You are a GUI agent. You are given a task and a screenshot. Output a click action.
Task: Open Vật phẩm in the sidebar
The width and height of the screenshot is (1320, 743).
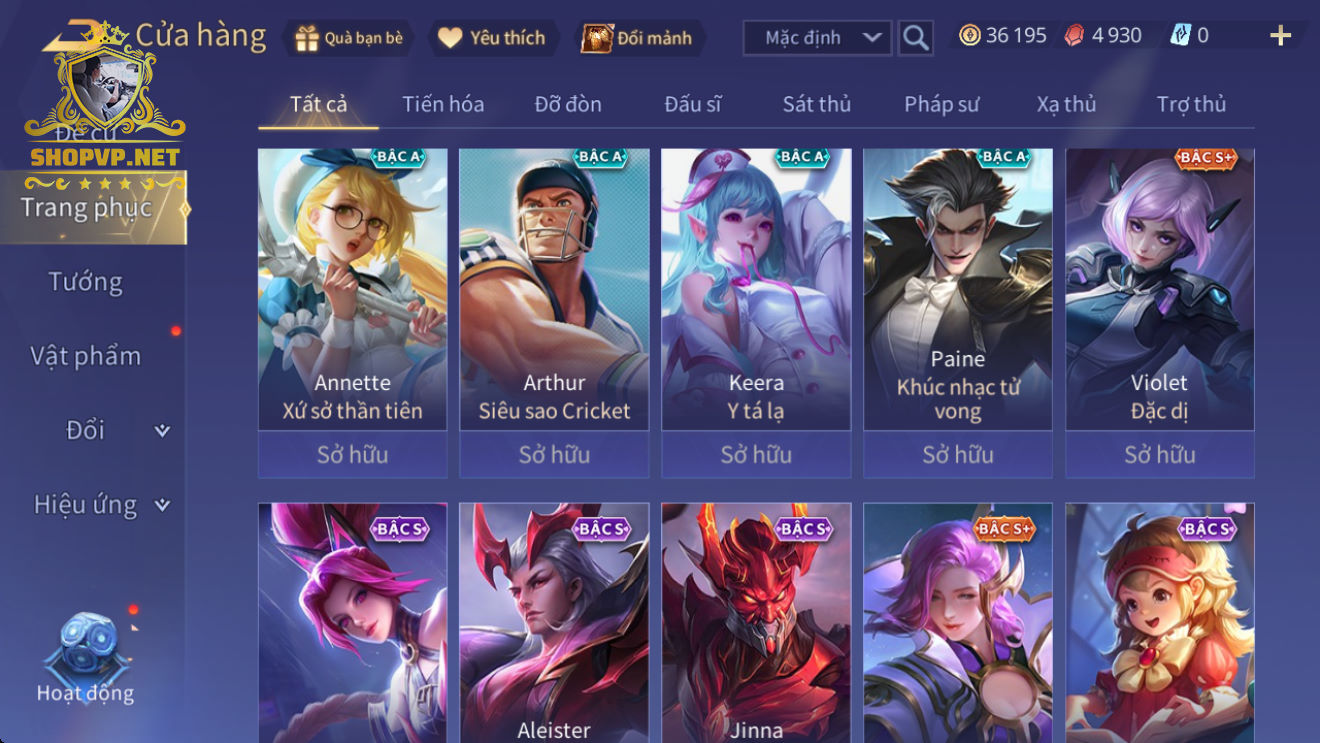point(86,356)
